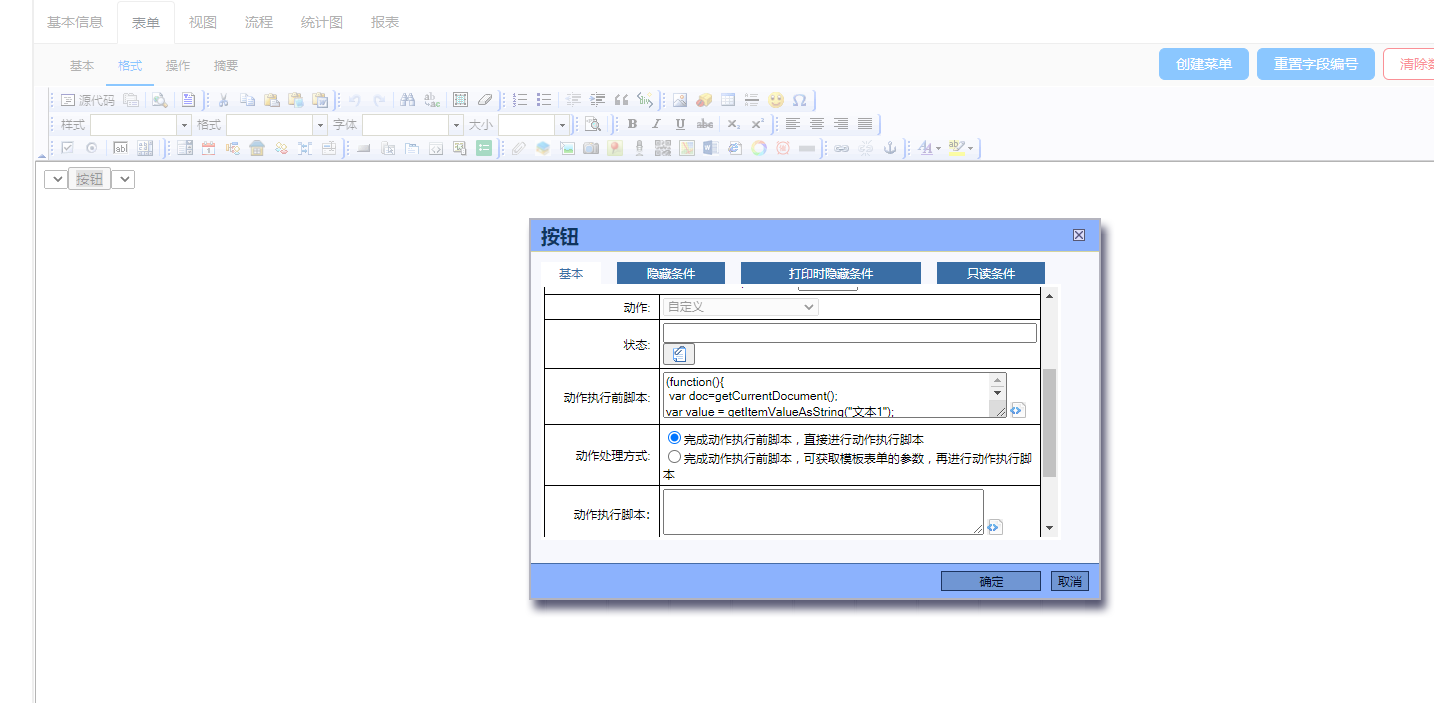
Task: Insert a bulleted list
Action: (544, 100)
